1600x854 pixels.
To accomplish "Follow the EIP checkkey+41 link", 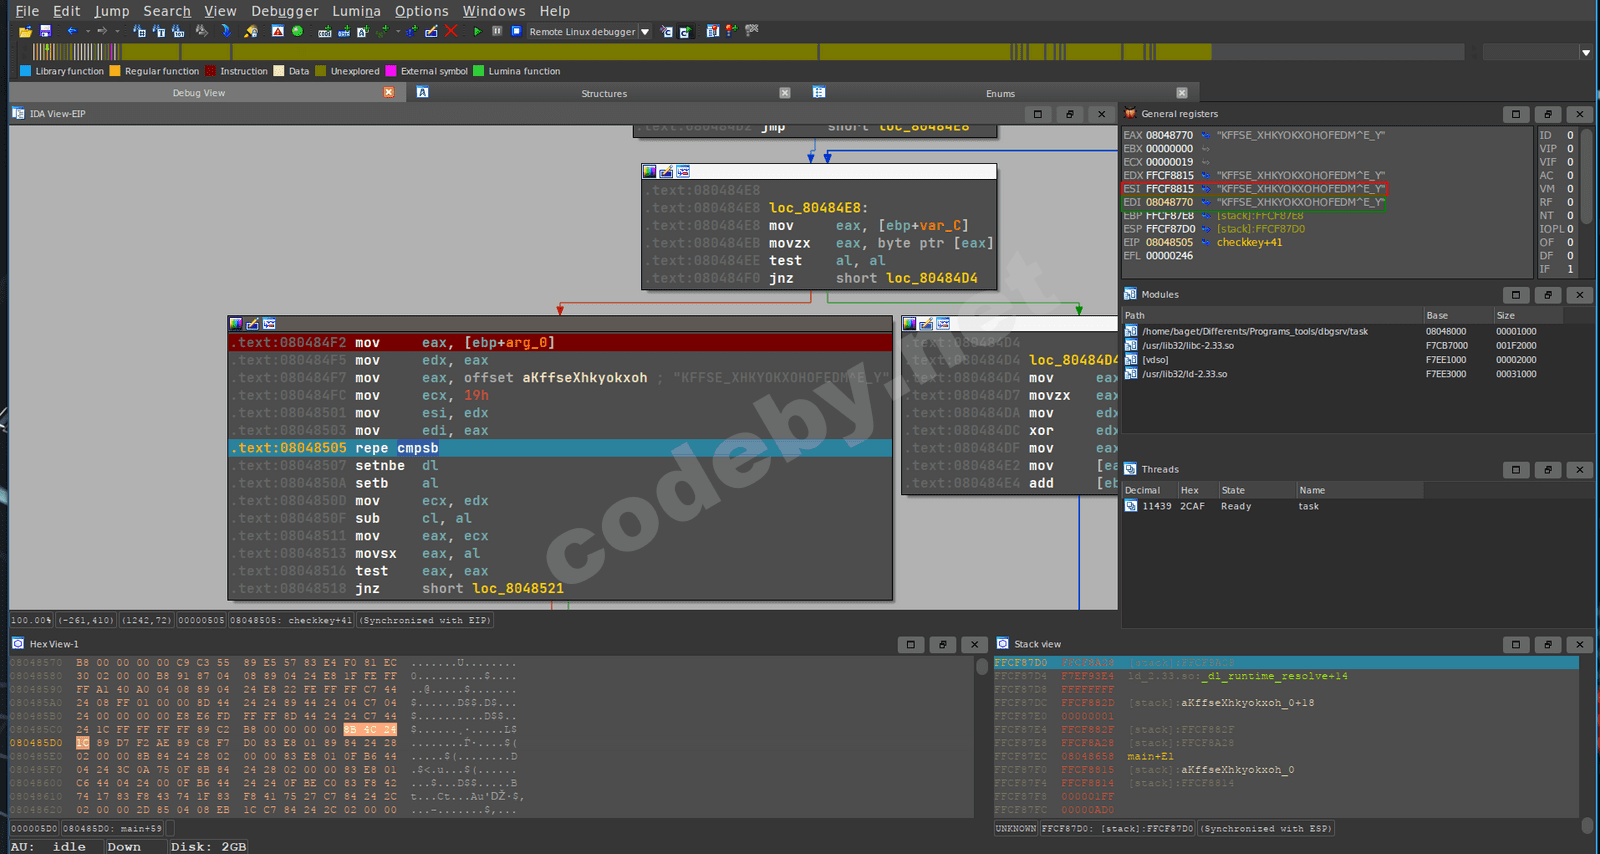I will click(1249, 242).
